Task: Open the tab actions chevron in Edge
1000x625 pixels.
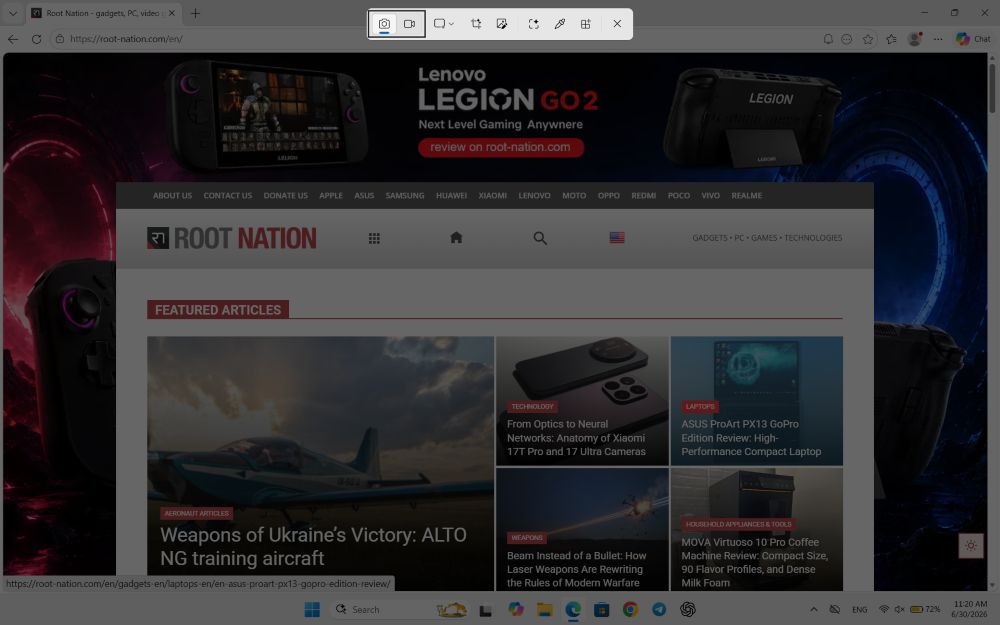Action: tap(13, 13)
